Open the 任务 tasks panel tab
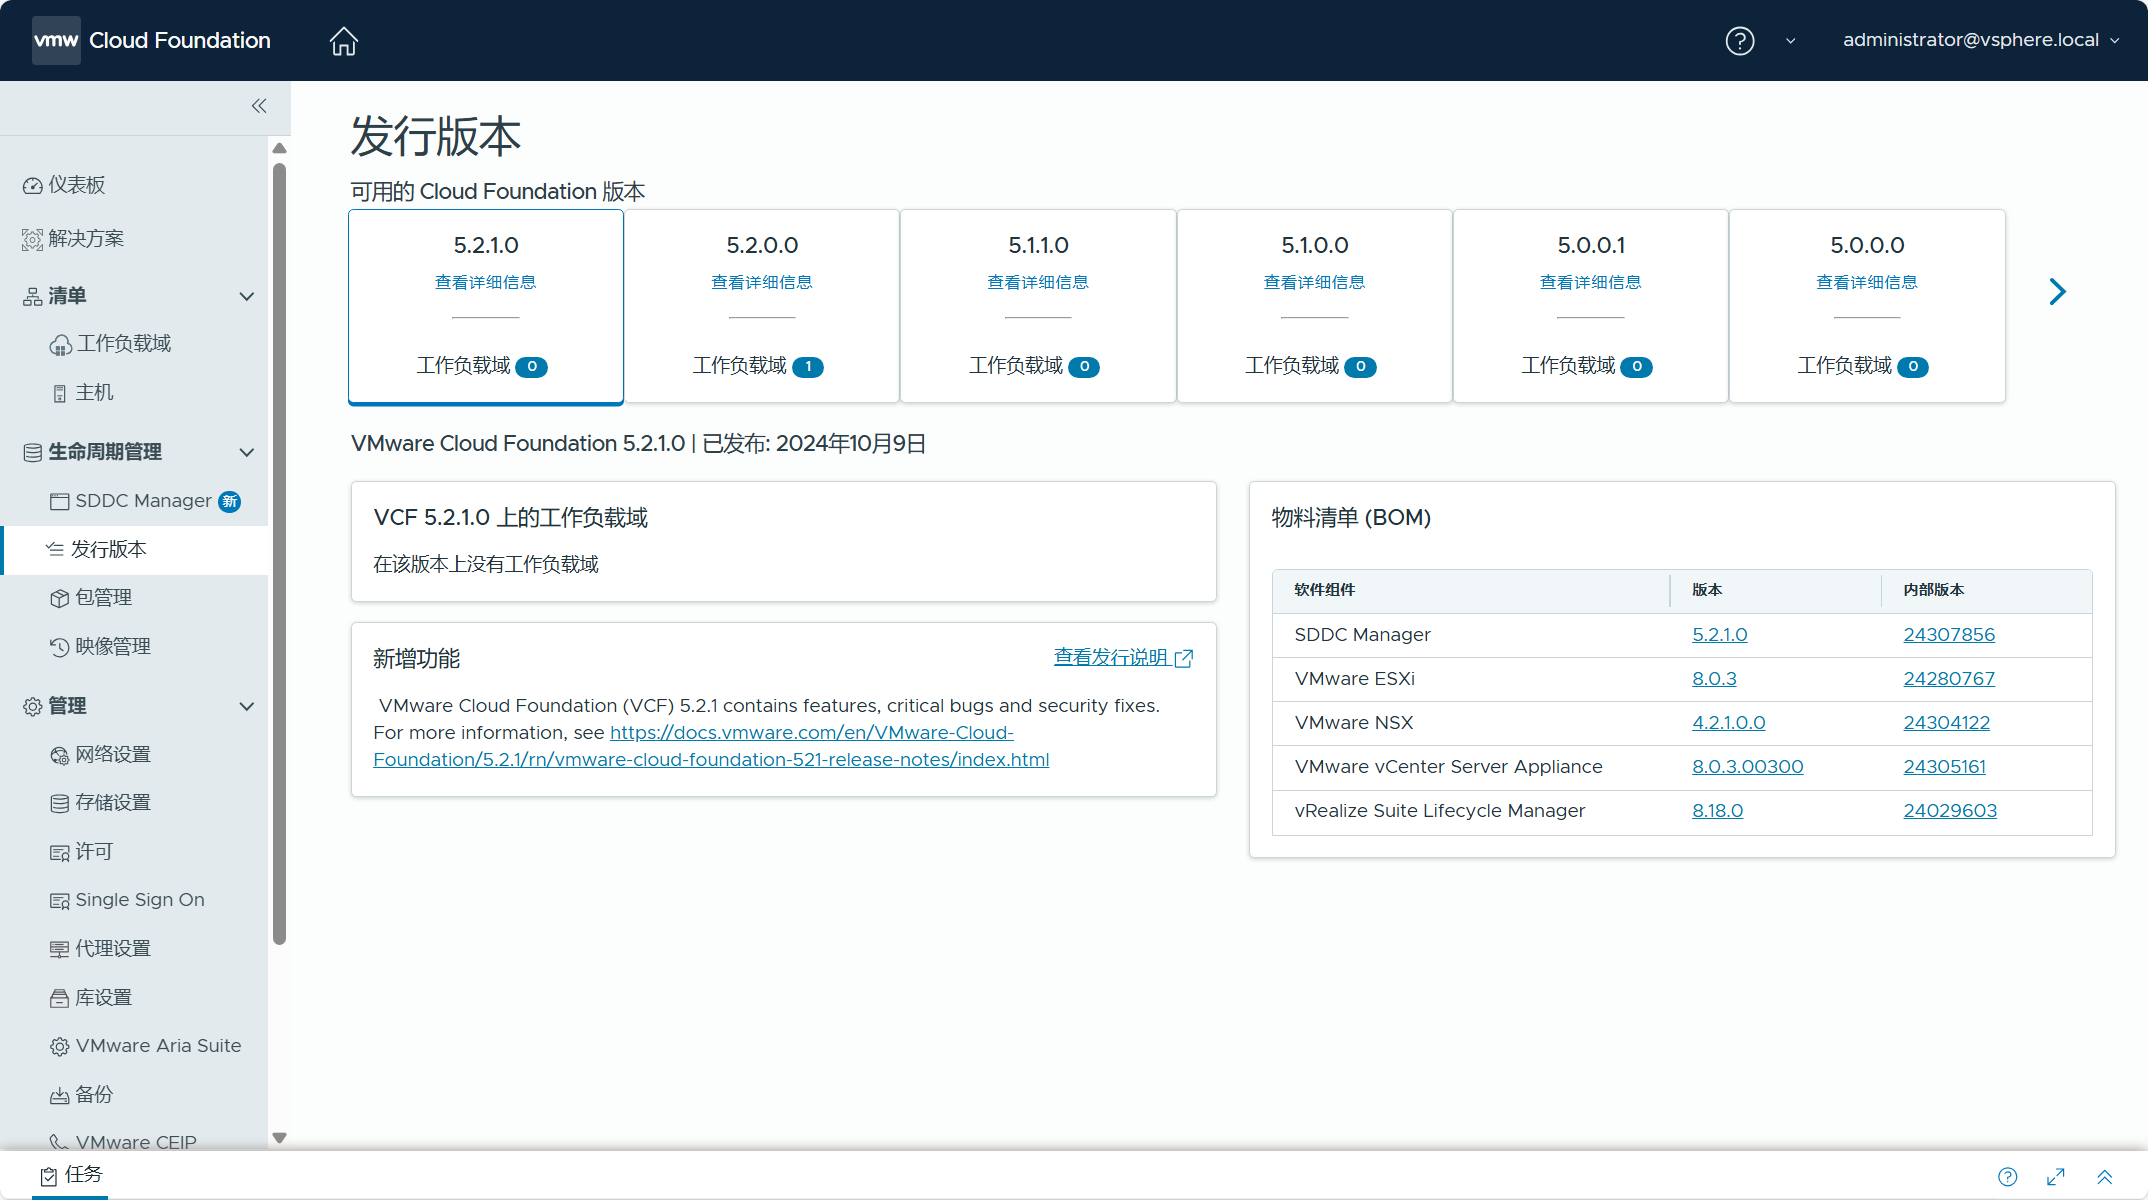The height and width of the screenshot is (1200, 2148). (x=71, y=1175)
